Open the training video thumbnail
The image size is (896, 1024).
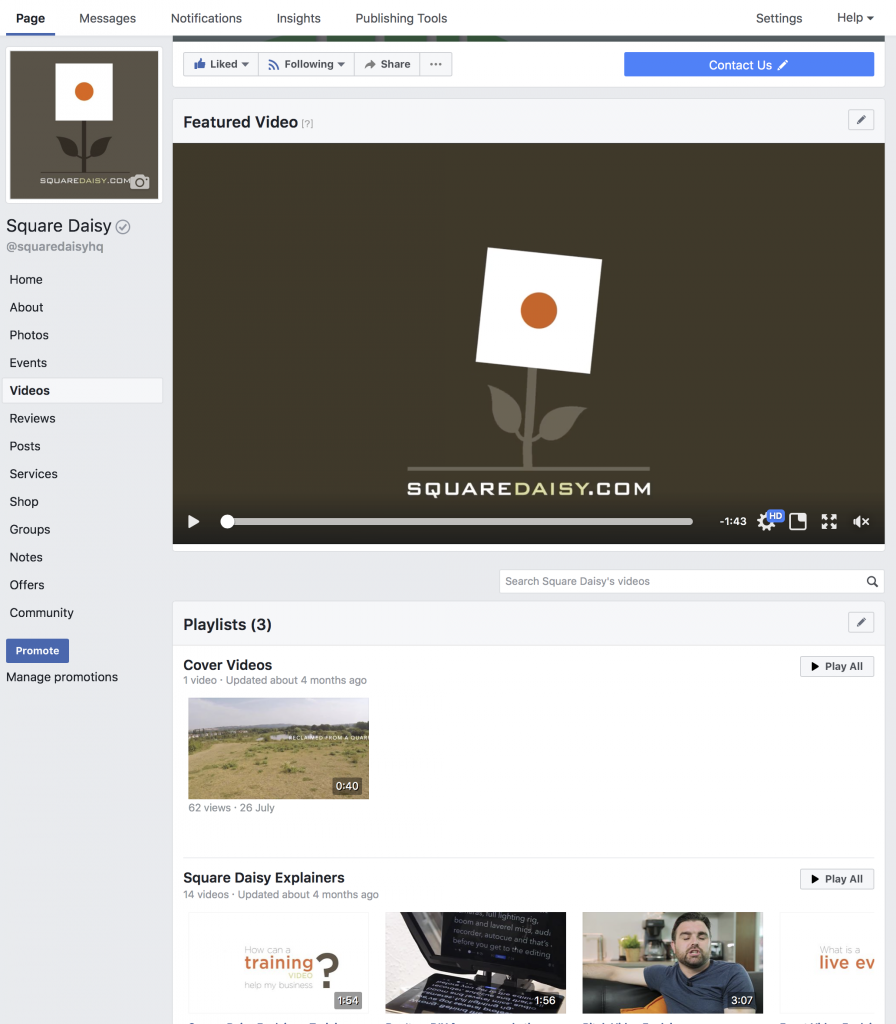[278, 963]
